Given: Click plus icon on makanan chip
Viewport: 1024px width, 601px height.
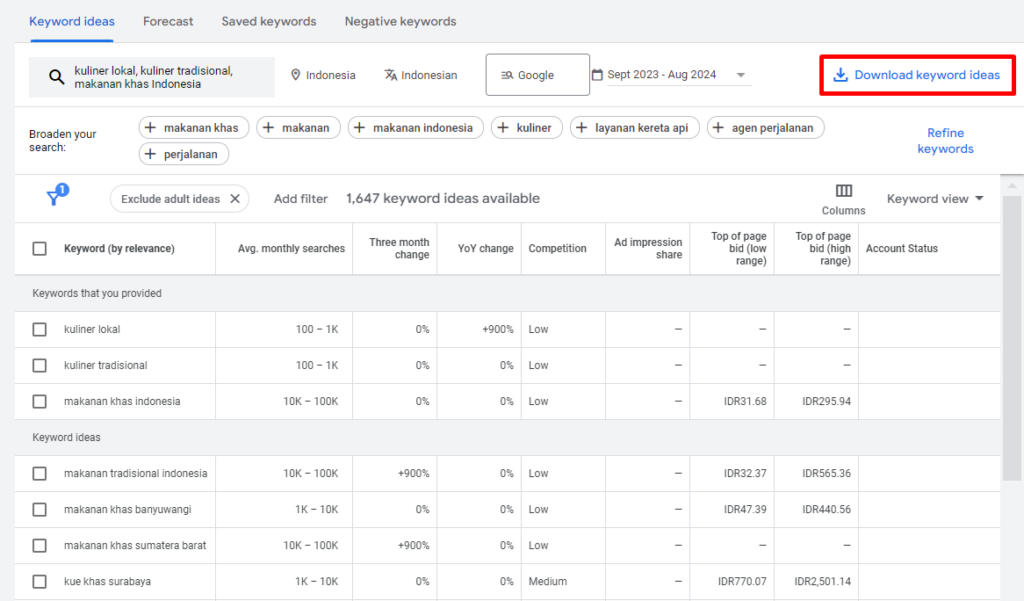Looking at the screenshot, I should 268,127.
